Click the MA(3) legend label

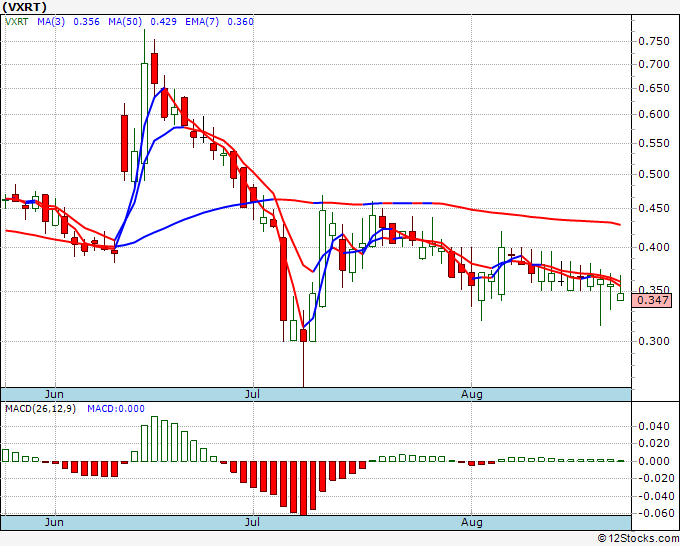[x=51, y=22]
